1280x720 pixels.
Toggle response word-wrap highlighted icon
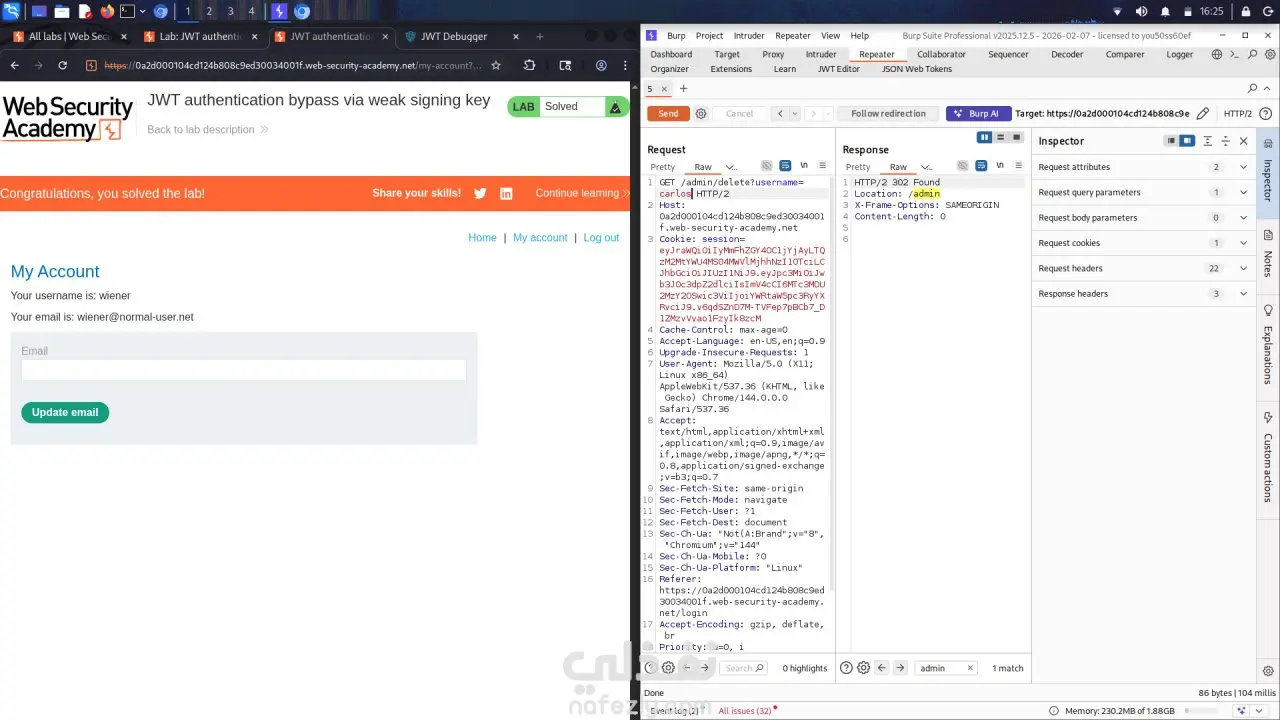click(980, 166)
